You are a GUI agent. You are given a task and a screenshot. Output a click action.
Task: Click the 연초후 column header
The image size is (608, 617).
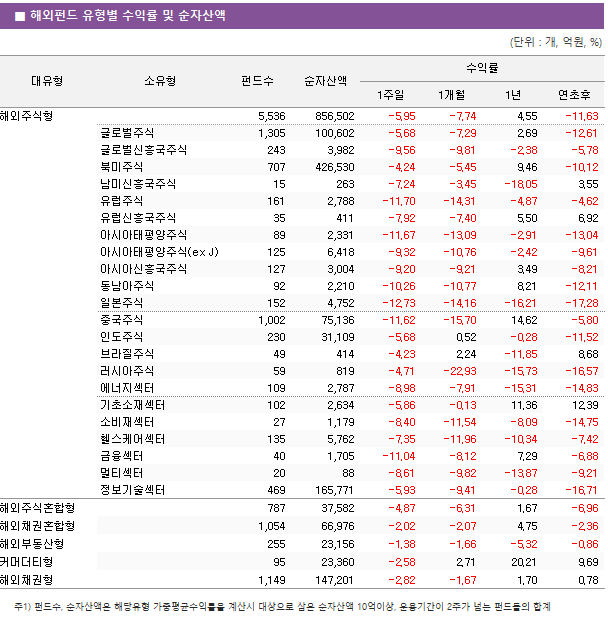pyautogui.click(x=574, y=95)
